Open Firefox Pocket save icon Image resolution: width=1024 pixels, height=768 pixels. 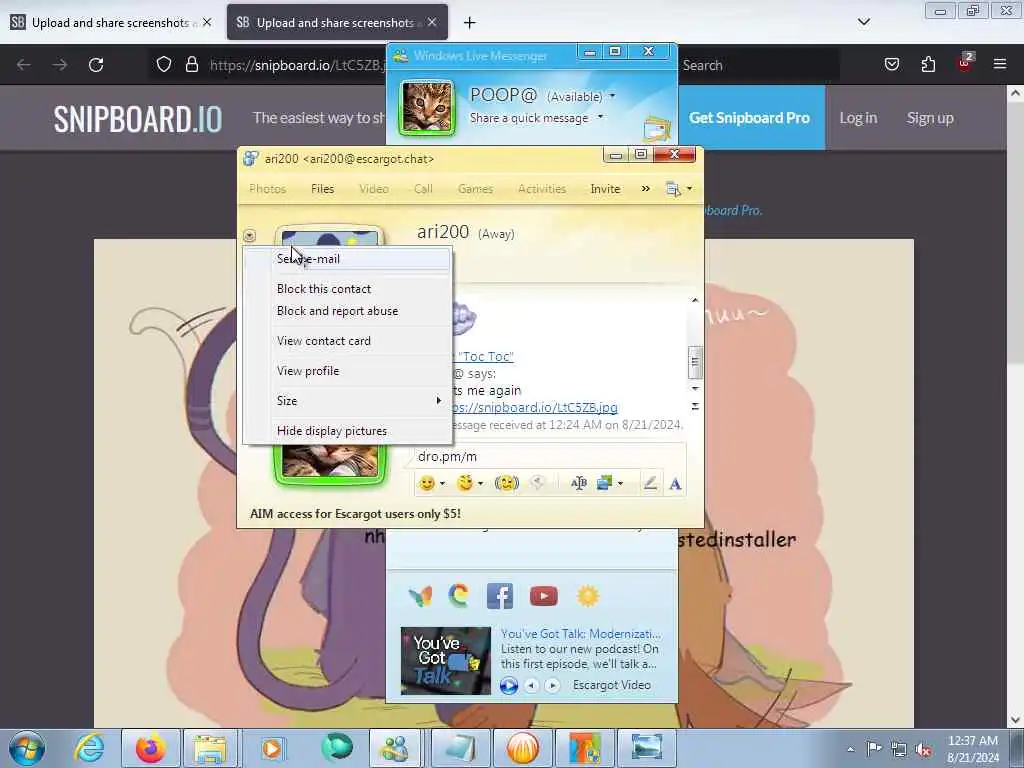point(892,65)
